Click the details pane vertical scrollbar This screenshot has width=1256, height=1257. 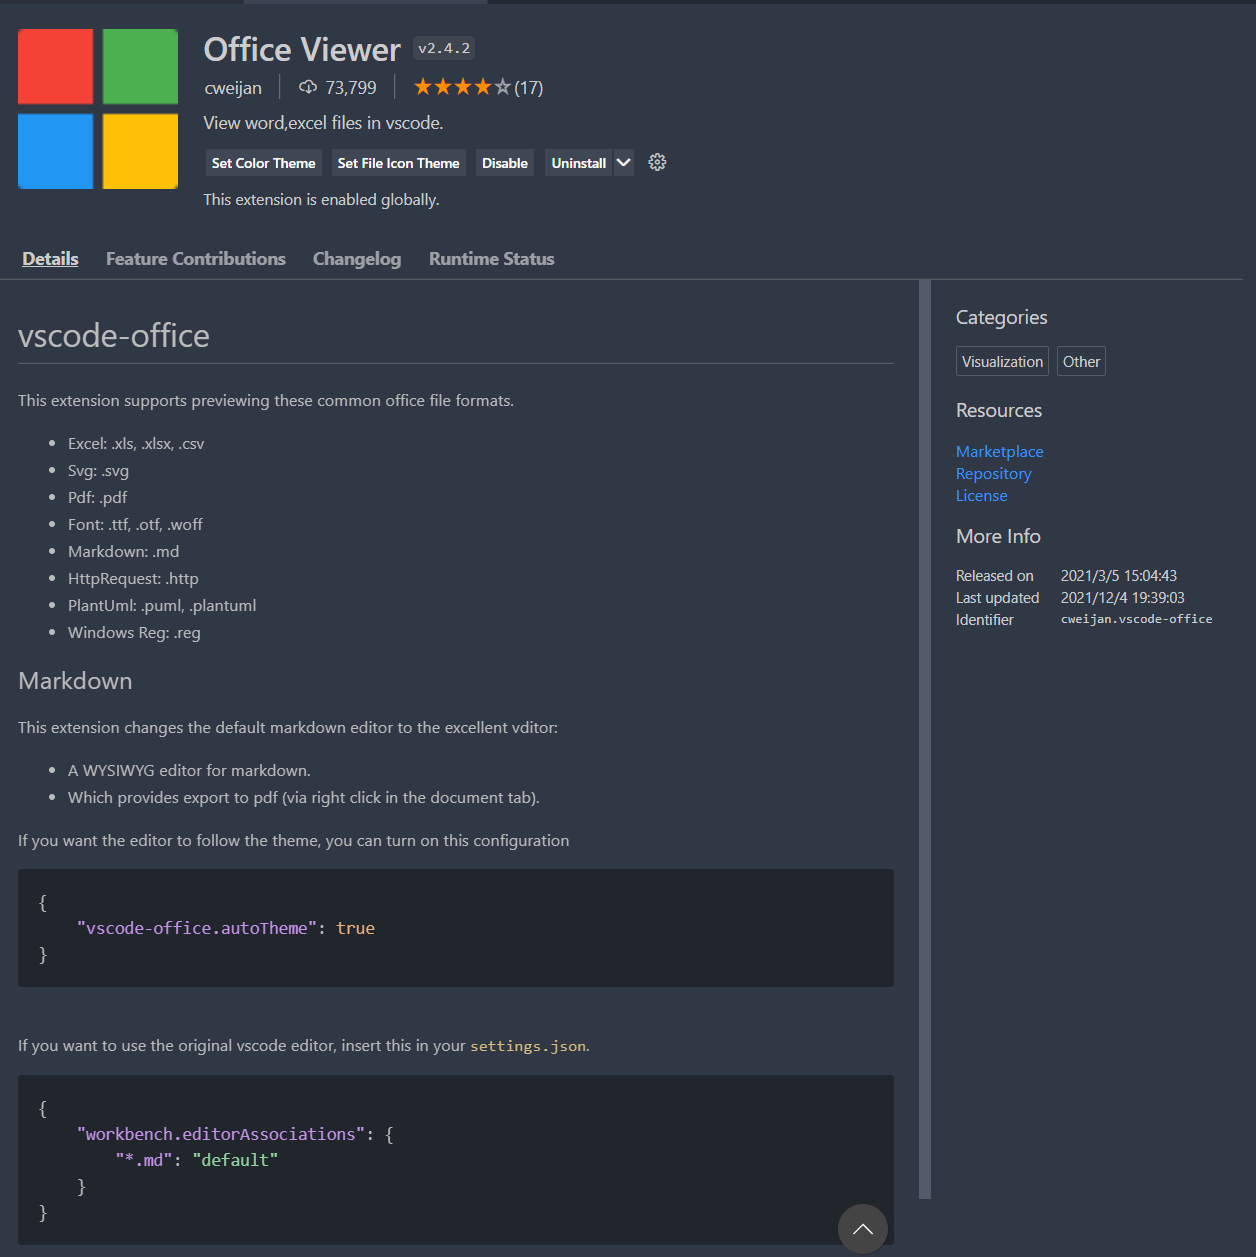click(x=925, y=740)
